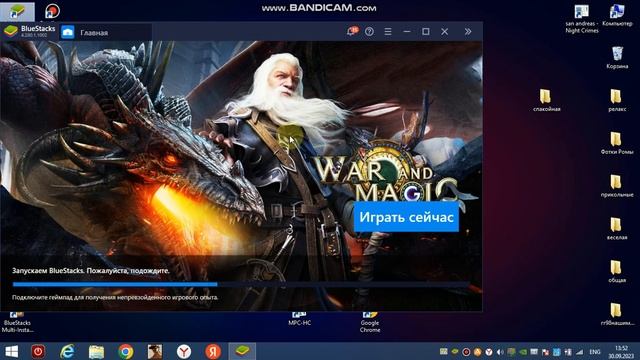Select the релакс desktop folder
Screen dimensions: 640x360
[x=617, y=100]
